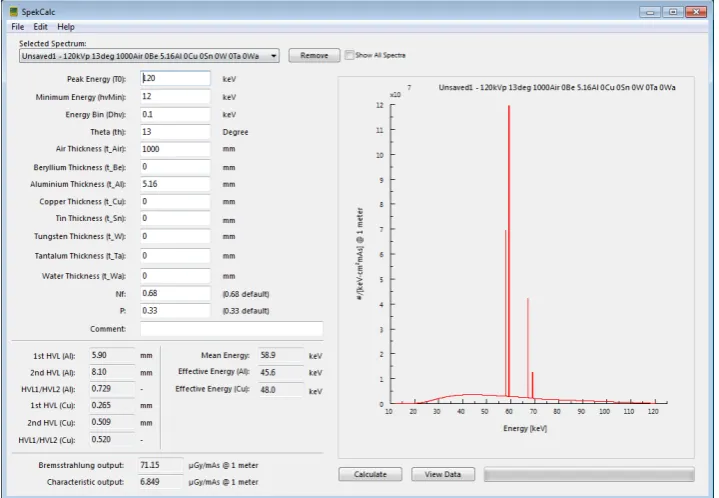Enable the Show All Spectra checkbox

349,55
